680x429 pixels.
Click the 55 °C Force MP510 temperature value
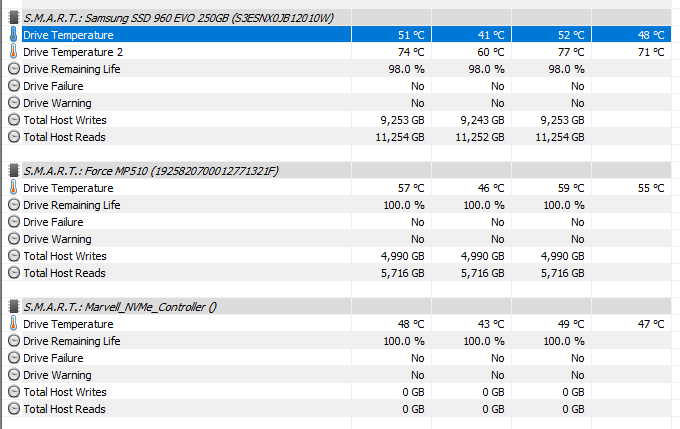651,188
